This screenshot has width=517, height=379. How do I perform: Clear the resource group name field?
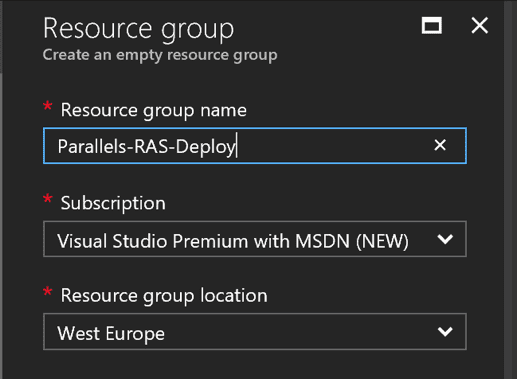point(440,145)
